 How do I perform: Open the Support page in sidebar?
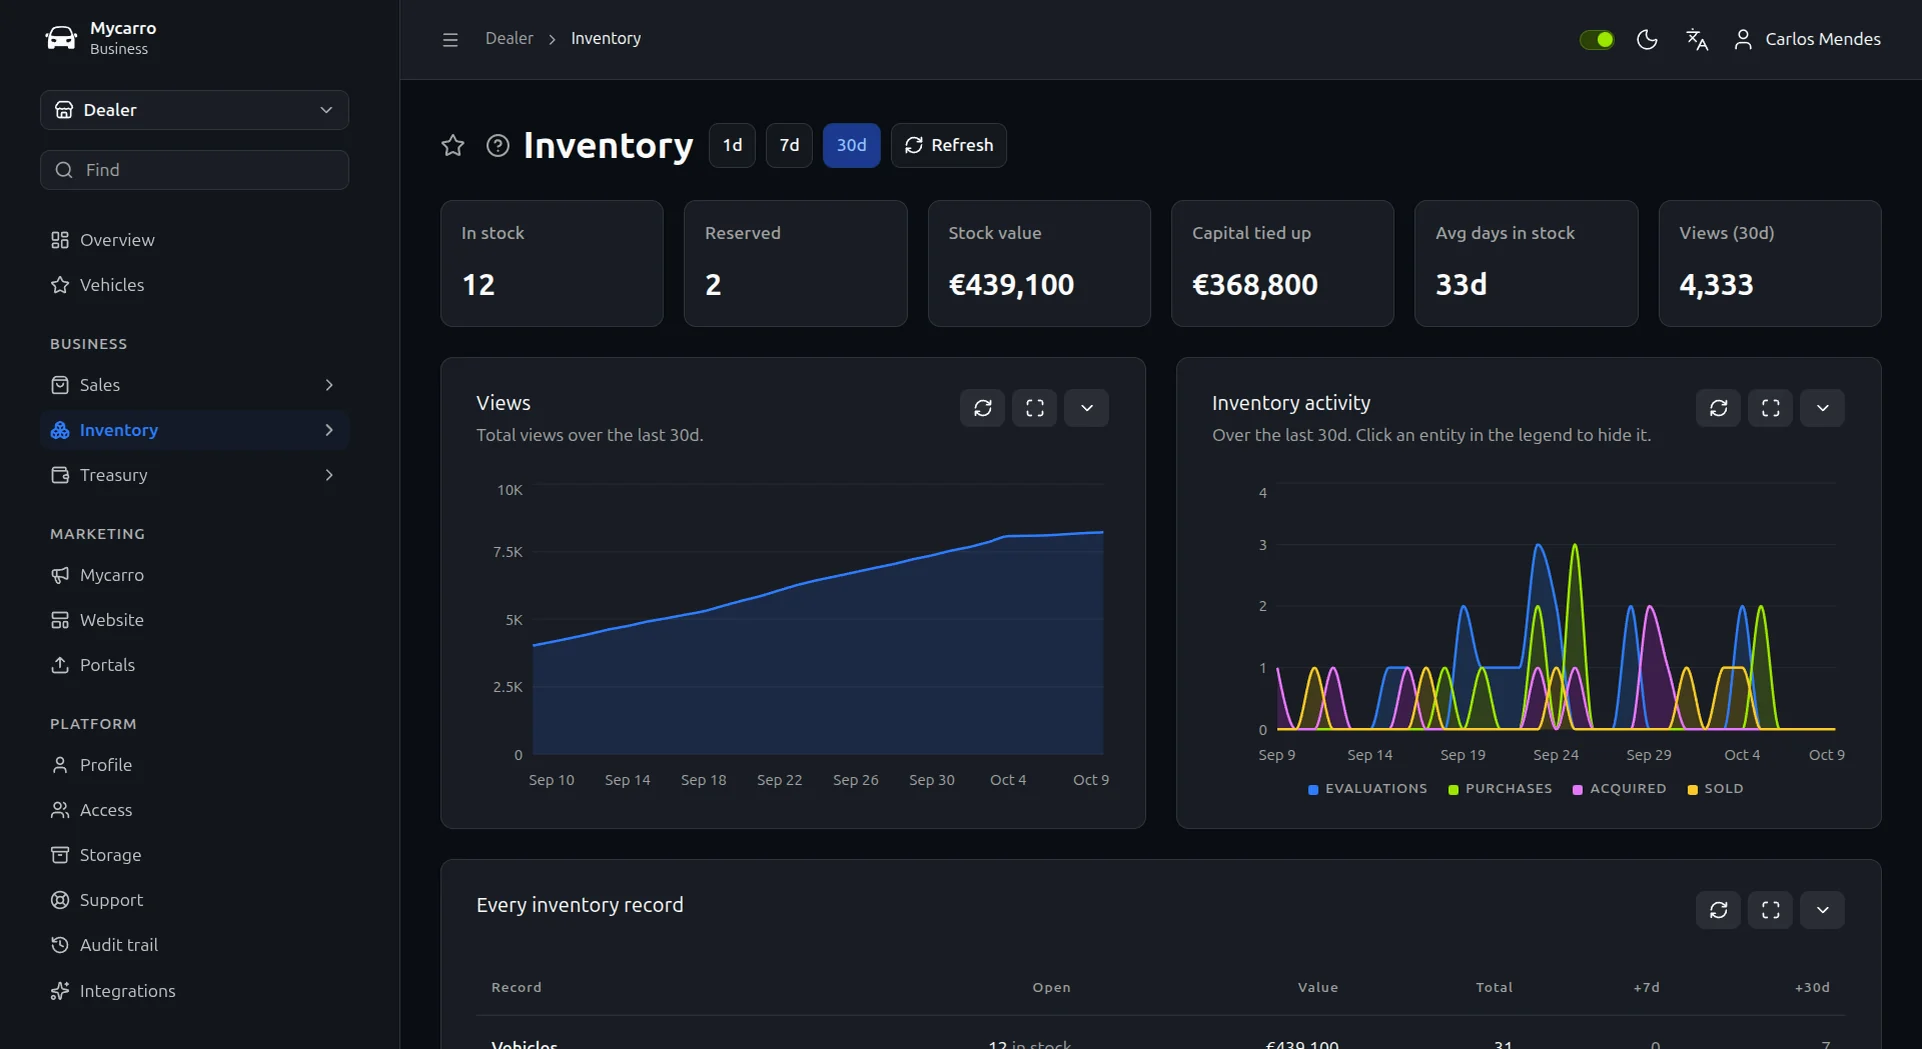(x=194, y=900)
